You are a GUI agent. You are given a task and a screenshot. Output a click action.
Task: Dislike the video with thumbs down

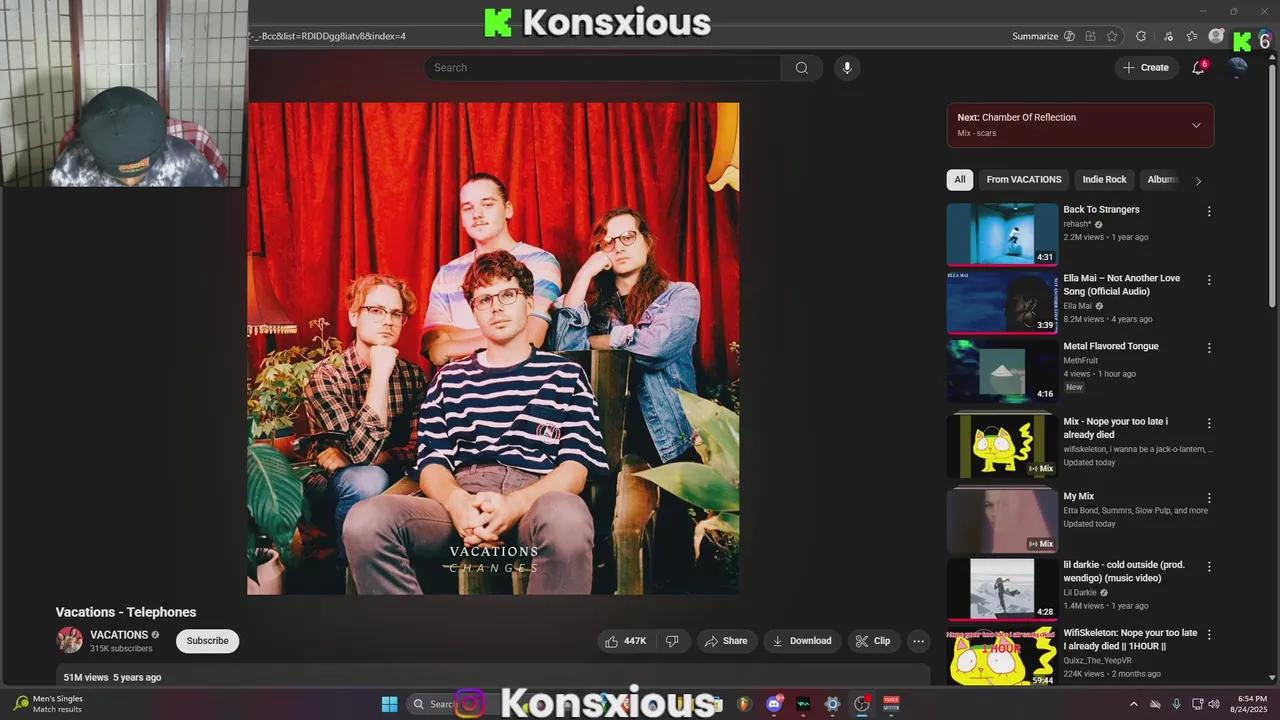673,641
